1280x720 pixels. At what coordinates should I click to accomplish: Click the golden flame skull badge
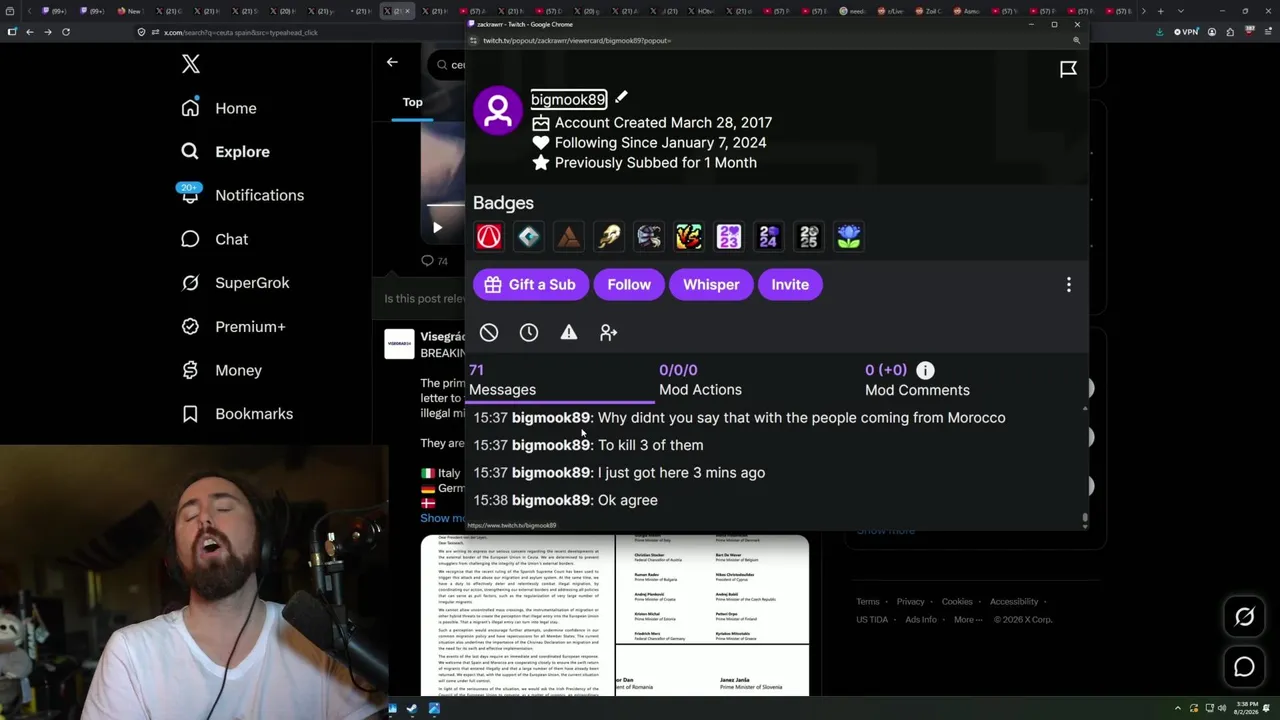[609, 237]
